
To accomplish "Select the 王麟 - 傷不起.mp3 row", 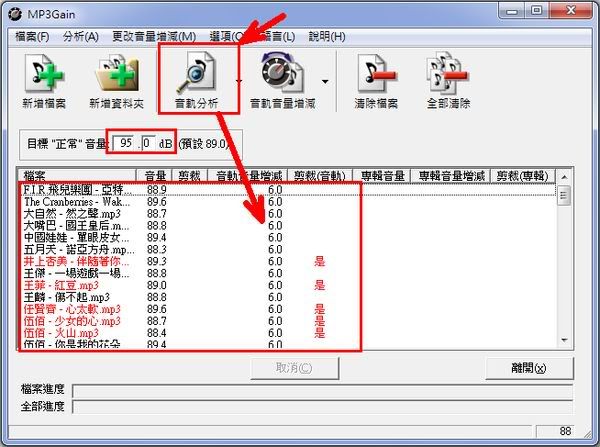I will 288,297.
